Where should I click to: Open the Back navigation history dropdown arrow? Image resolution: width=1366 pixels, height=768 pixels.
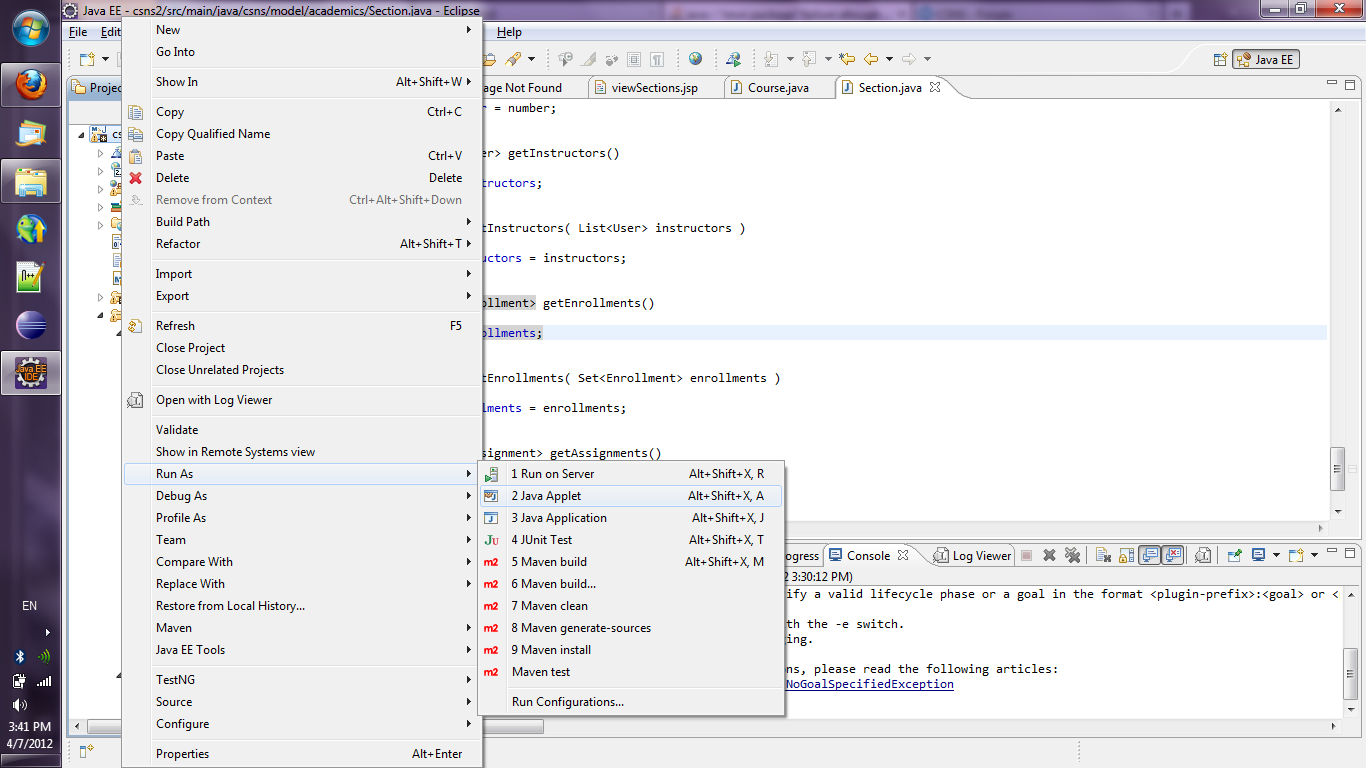point(889,59)
